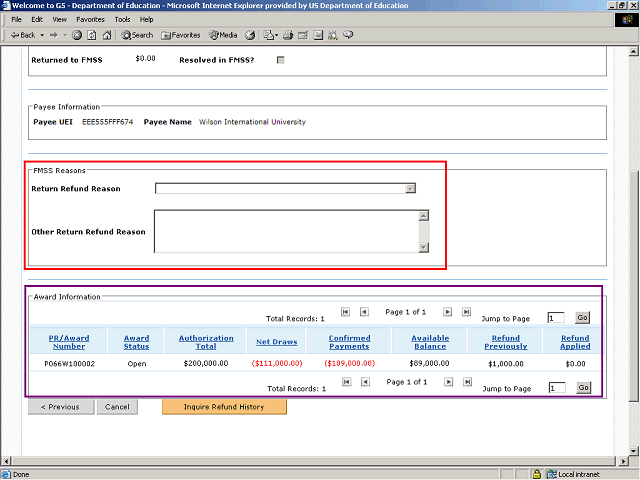Click the History toolbar icon
640x480 pixels.
[x=250, y=35]
